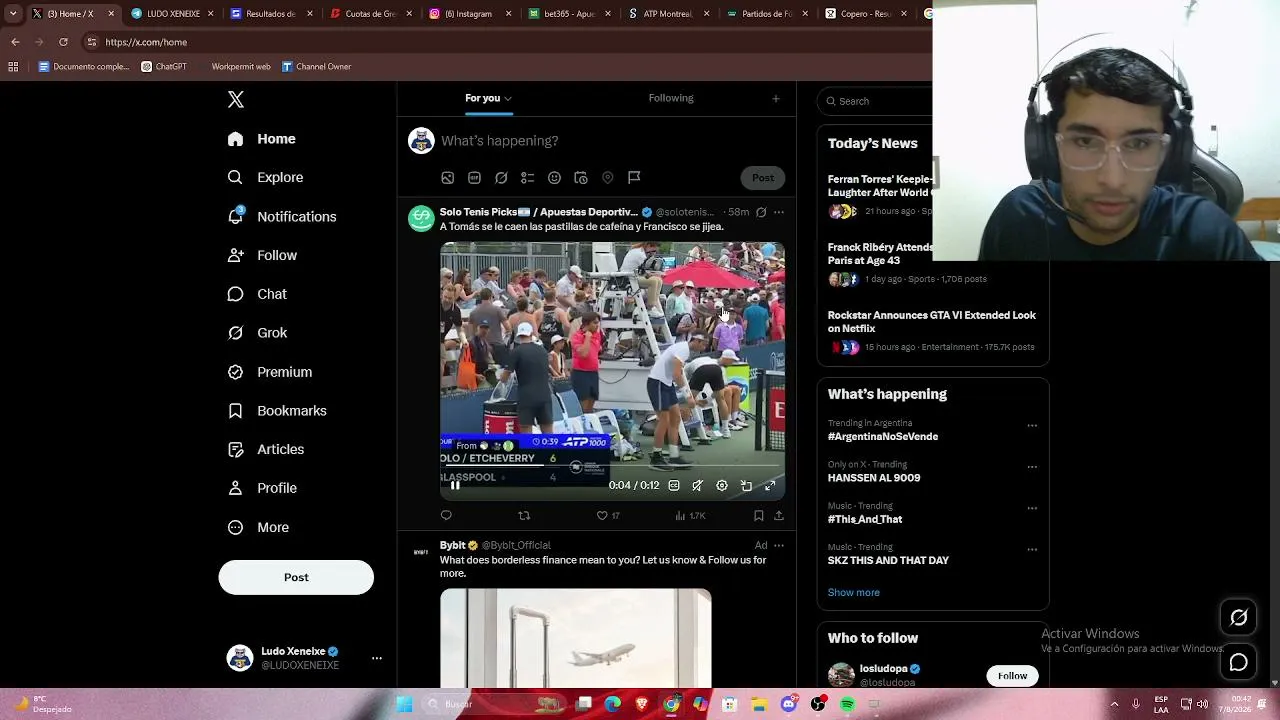Open video settings gear on the tennis video
The image size is (1280, 720).
coord(722,486)
